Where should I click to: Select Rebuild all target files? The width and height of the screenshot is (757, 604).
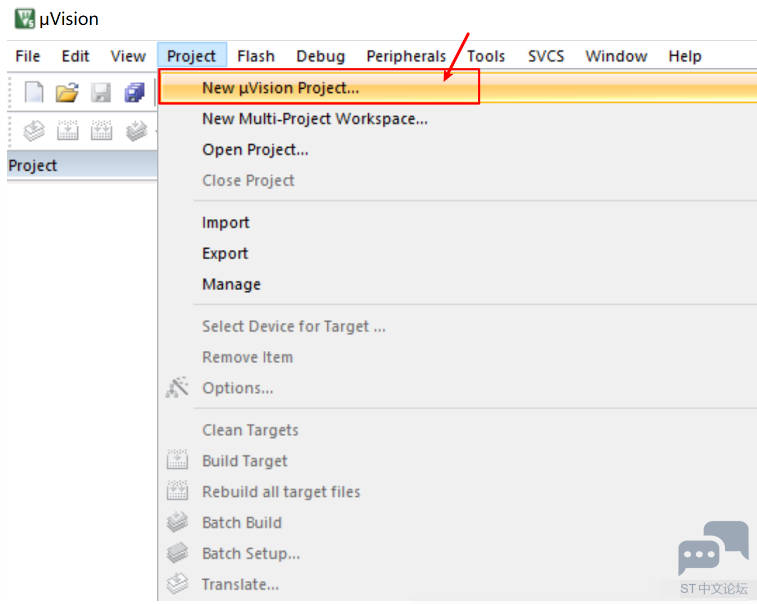[x=458, y=492]
